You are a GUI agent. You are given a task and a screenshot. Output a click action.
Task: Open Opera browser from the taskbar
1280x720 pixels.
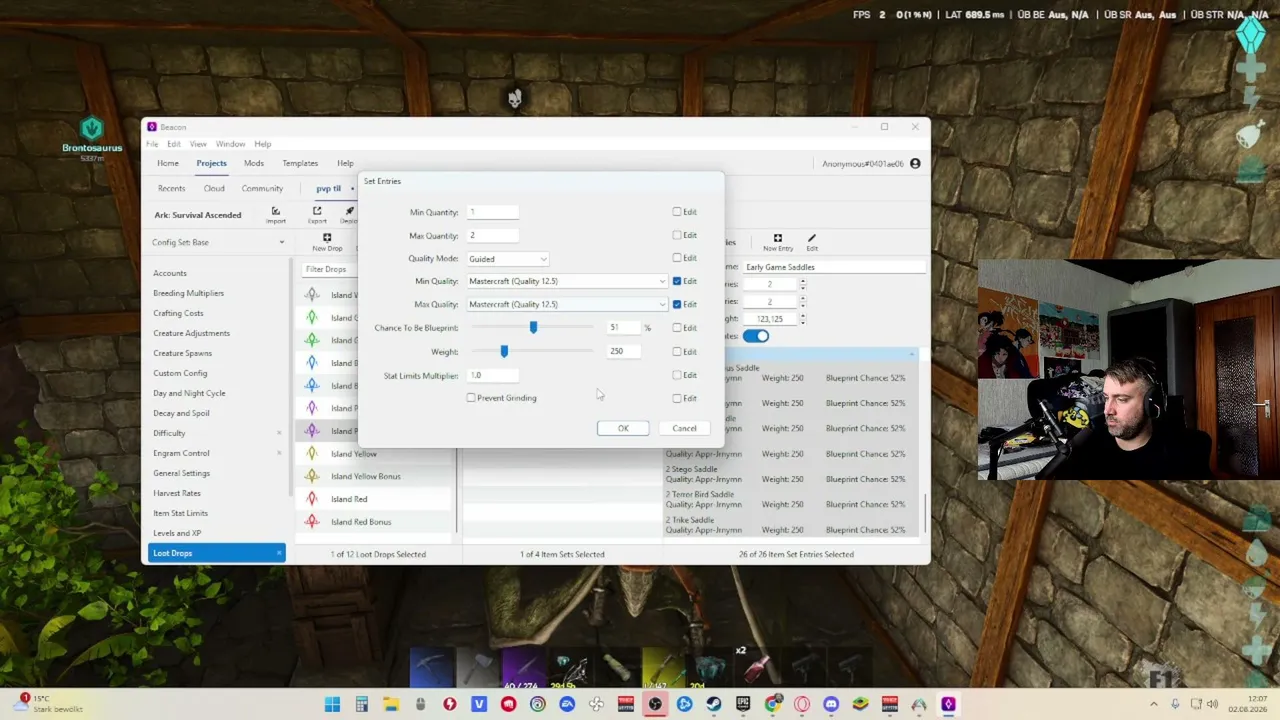pyautogui.click(x=802, y=704)
